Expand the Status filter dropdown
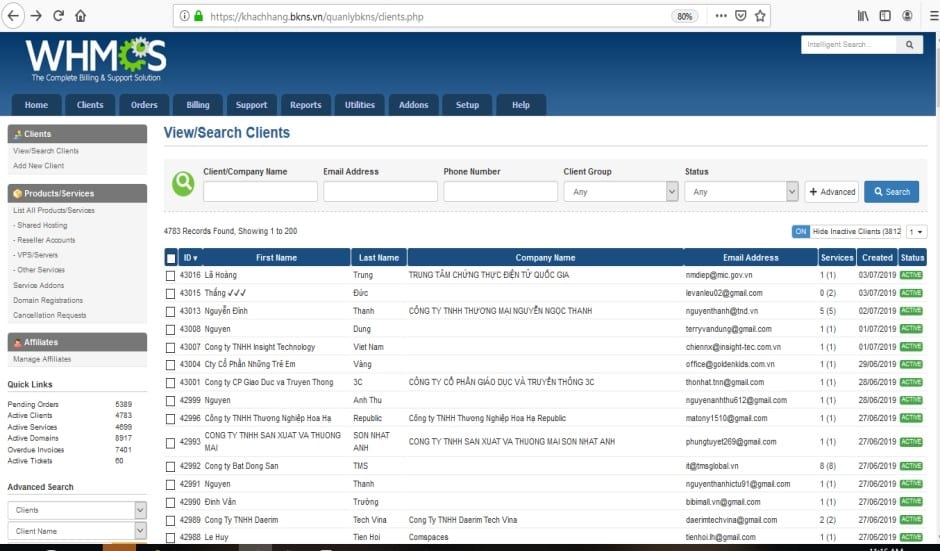Viewport: 940px width, 551px height. (x=741, y=192)
